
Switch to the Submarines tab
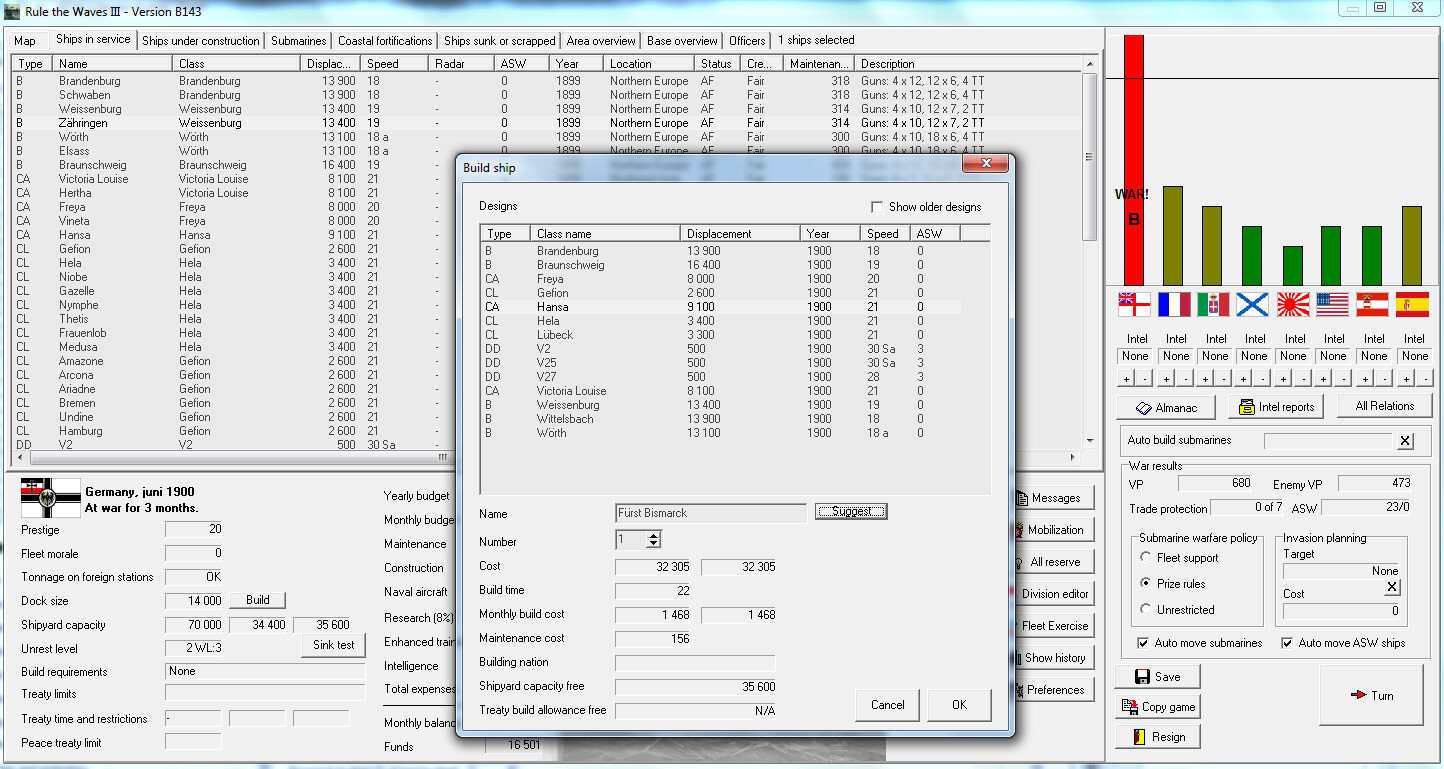pos(299,40)
